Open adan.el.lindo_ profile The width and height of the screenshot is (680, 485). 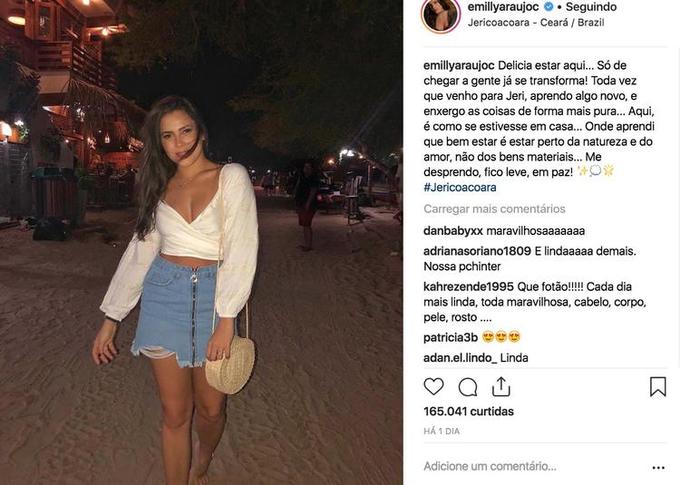point(460,358)
